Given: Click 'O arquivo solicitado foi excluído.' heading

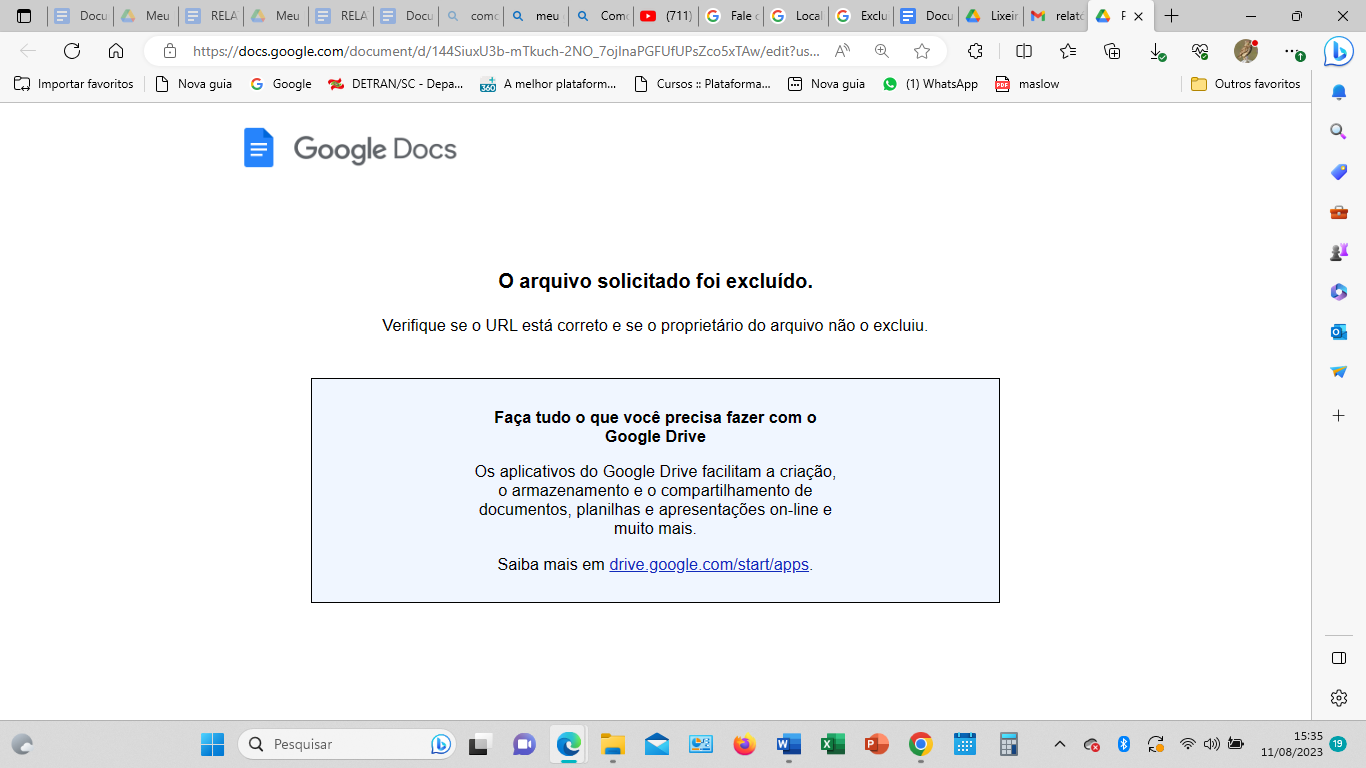Looking at the screenshot, I should coord(655,281).
